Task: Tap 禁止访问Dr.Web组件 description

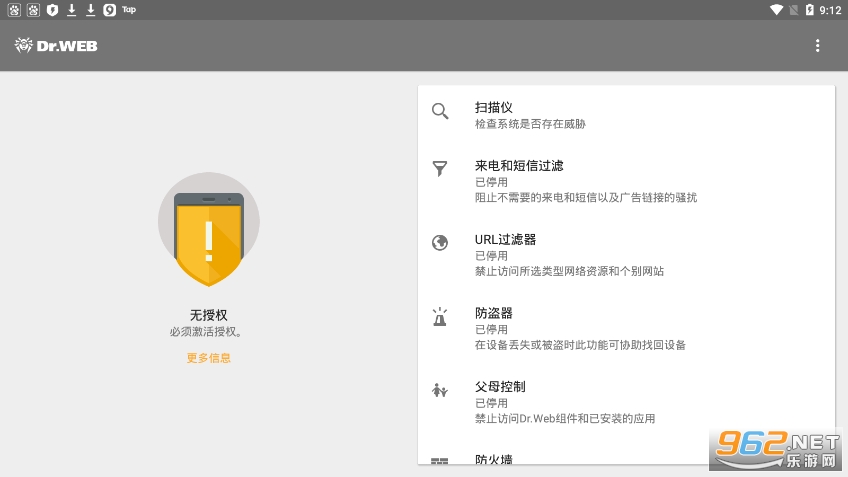Action: [565, 418]
